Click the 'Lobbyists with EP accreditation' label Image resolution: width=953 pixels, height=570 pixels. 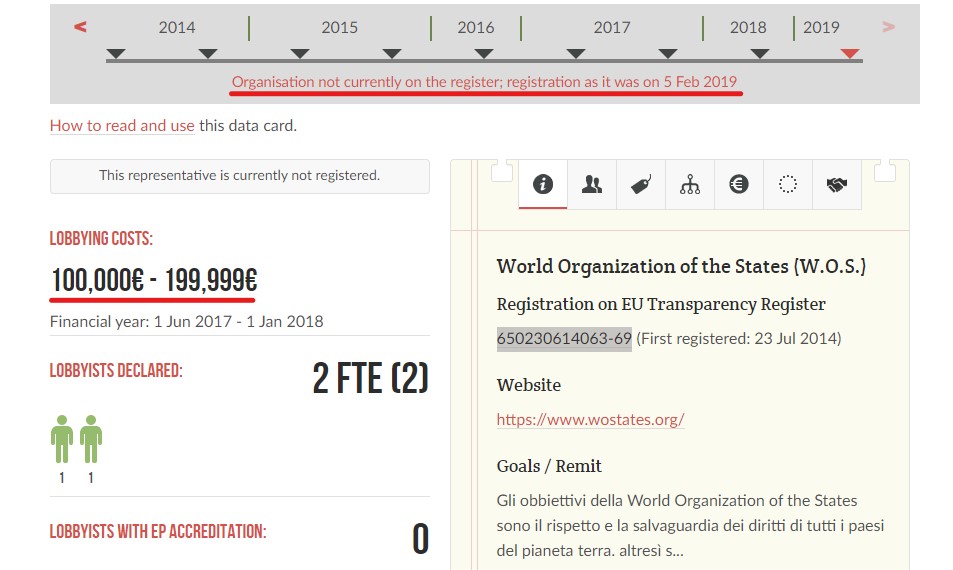click(x=158, y=532)
